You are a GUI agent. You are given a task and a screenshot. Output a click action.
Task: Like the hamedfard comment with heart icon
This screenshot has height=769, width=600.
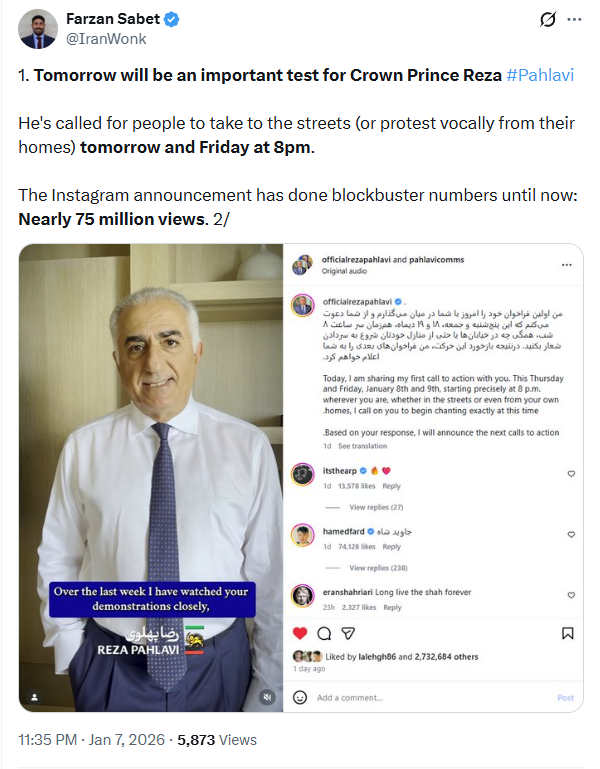pos(571,535)
